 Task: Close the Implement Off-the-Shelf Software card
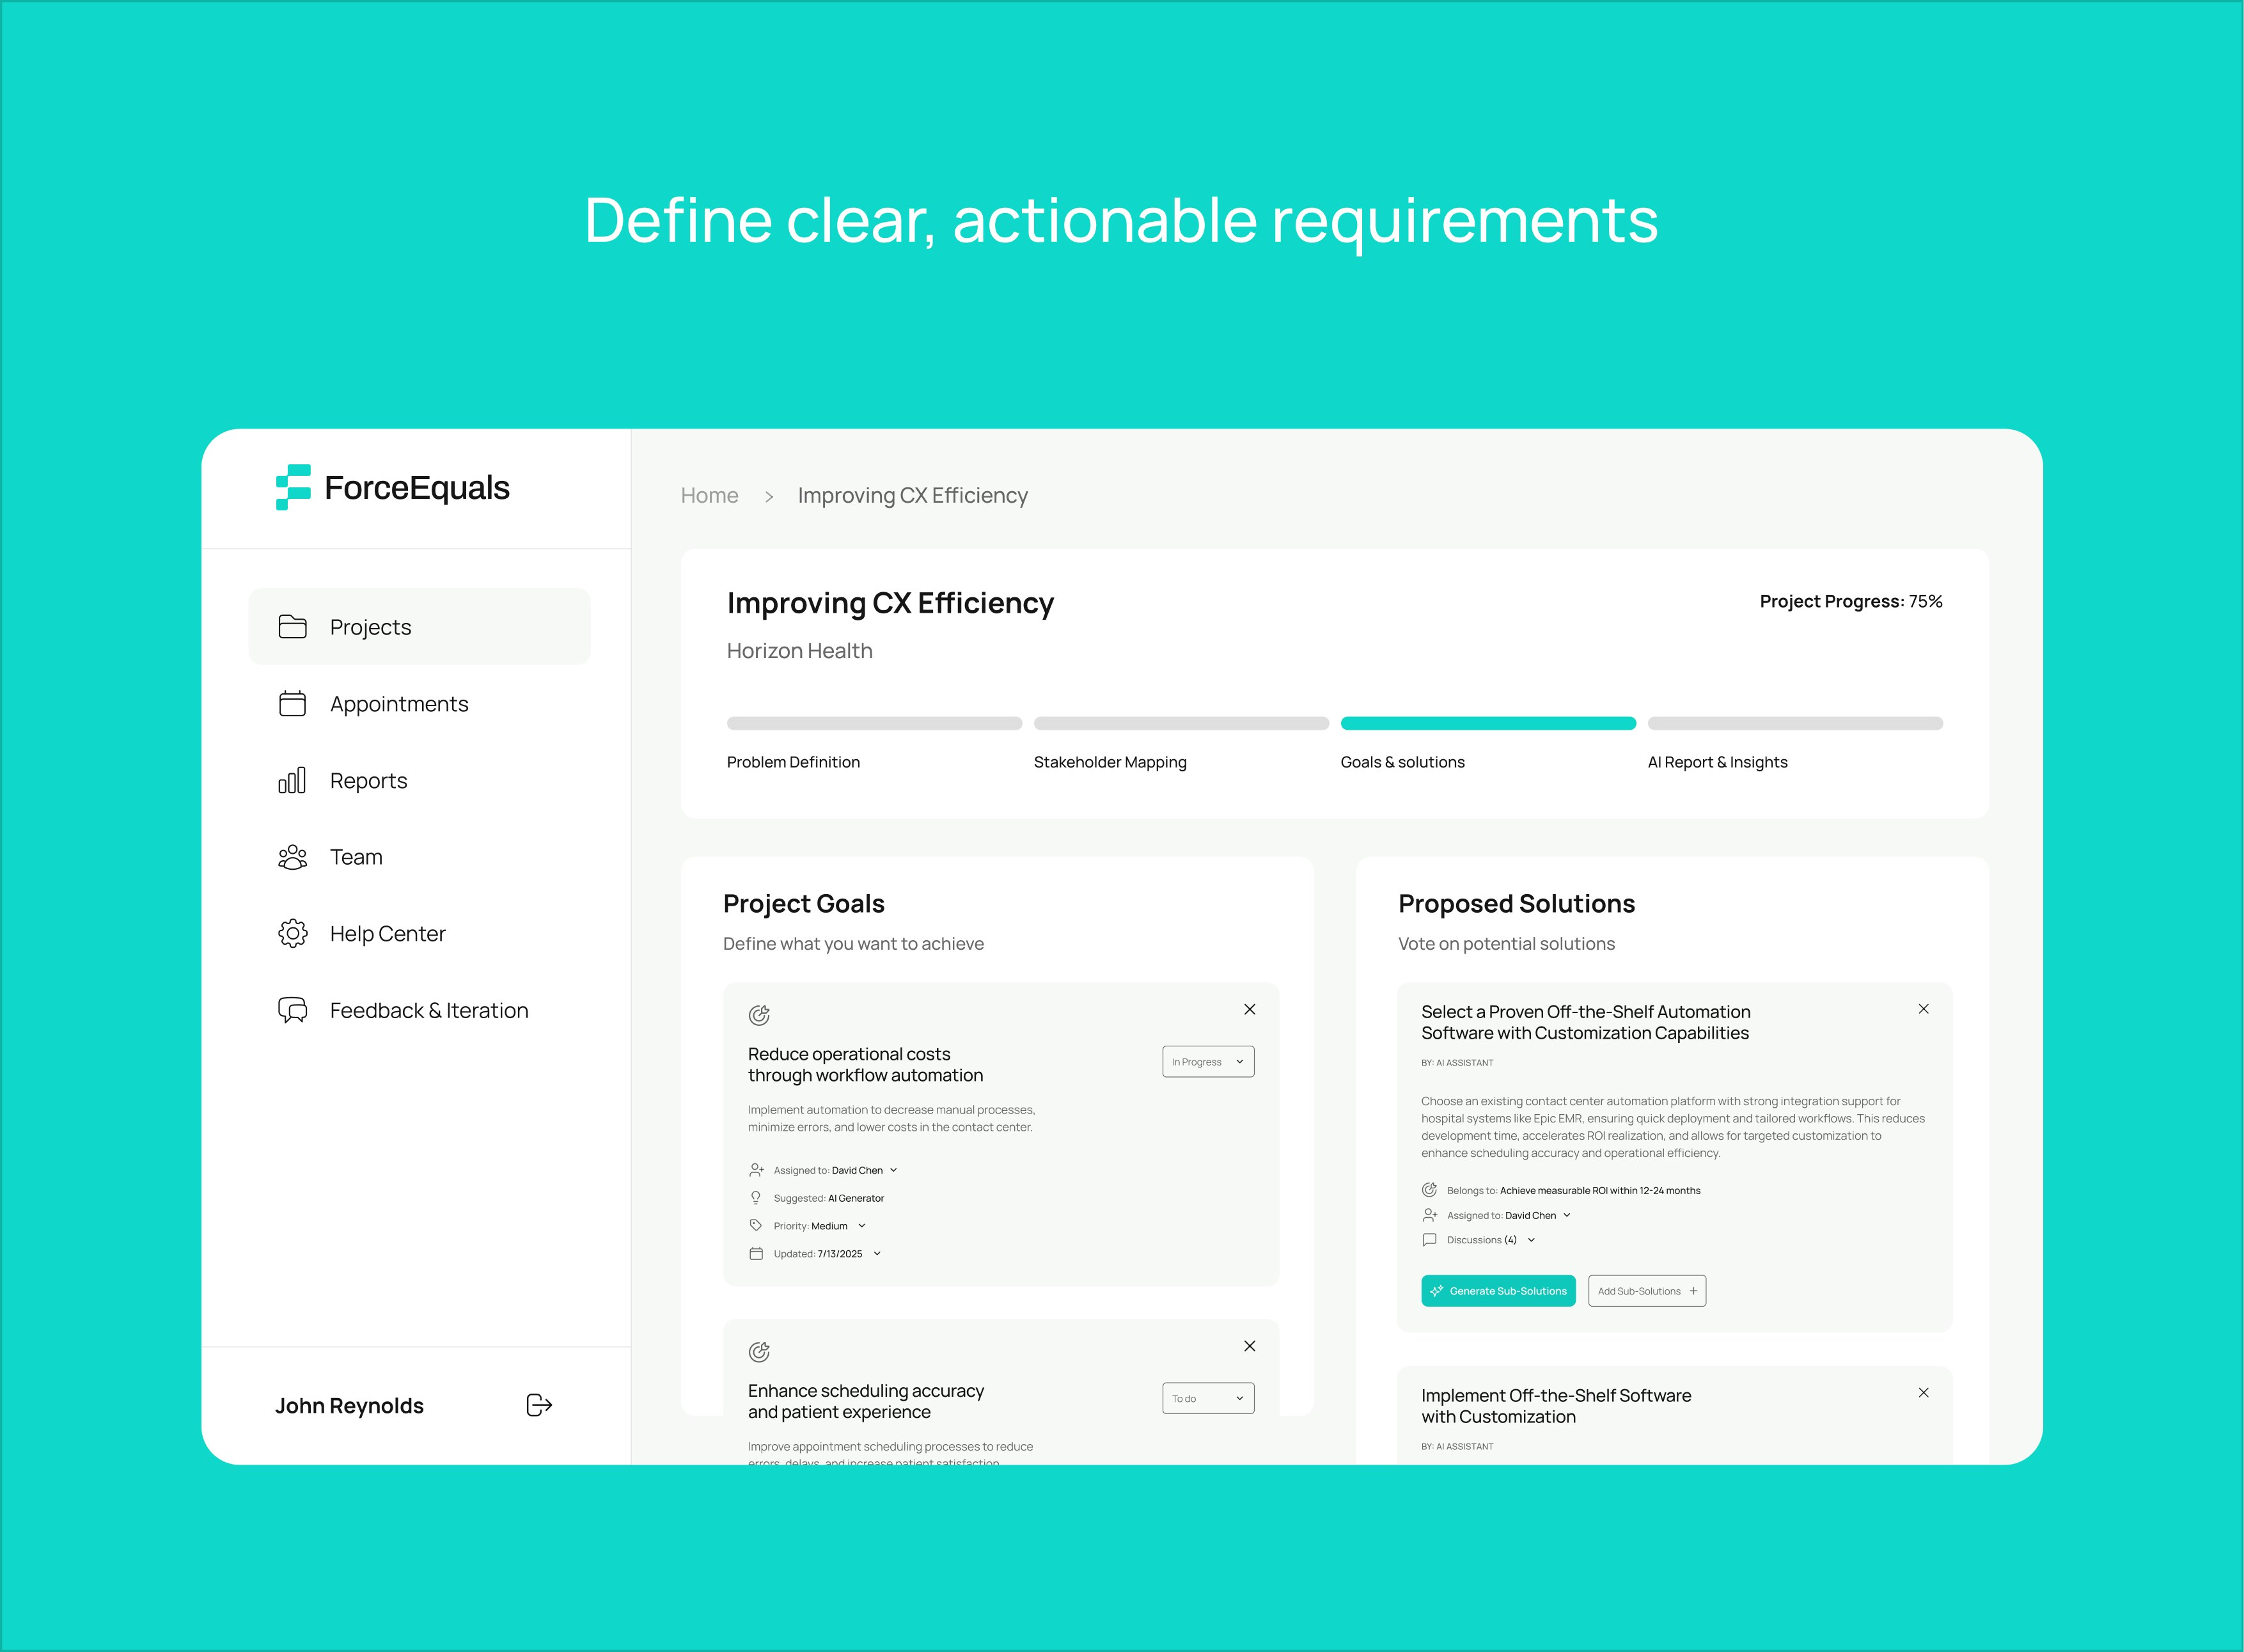click(x=1923, y=1393)
